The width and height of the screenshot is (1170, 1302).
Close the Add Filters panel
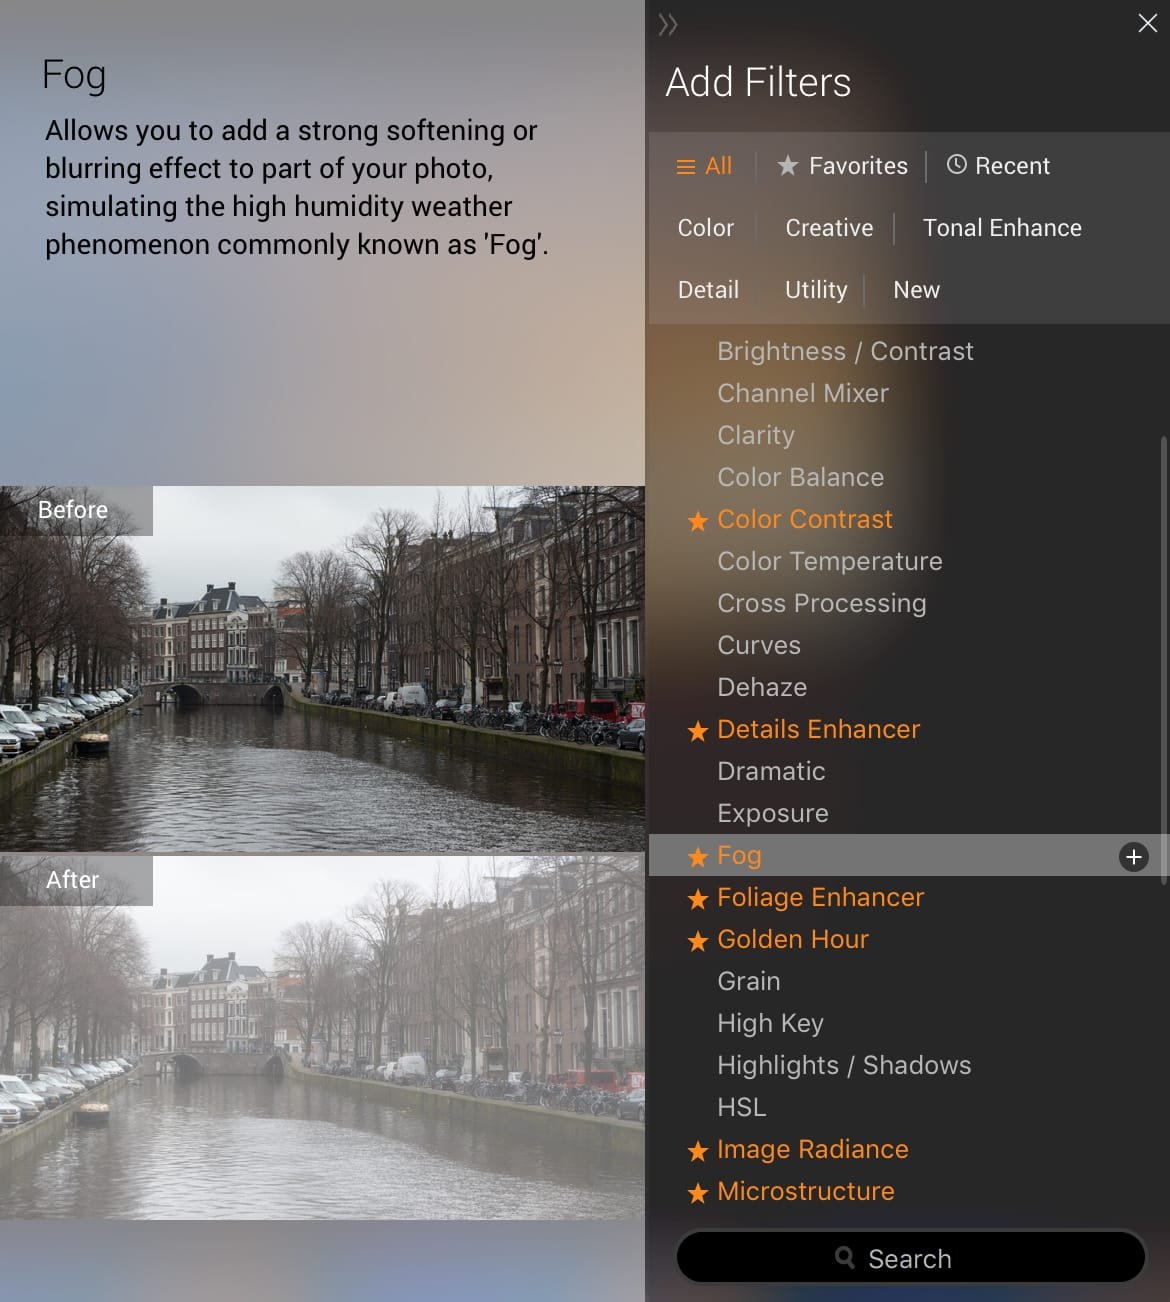[1147, 23]
